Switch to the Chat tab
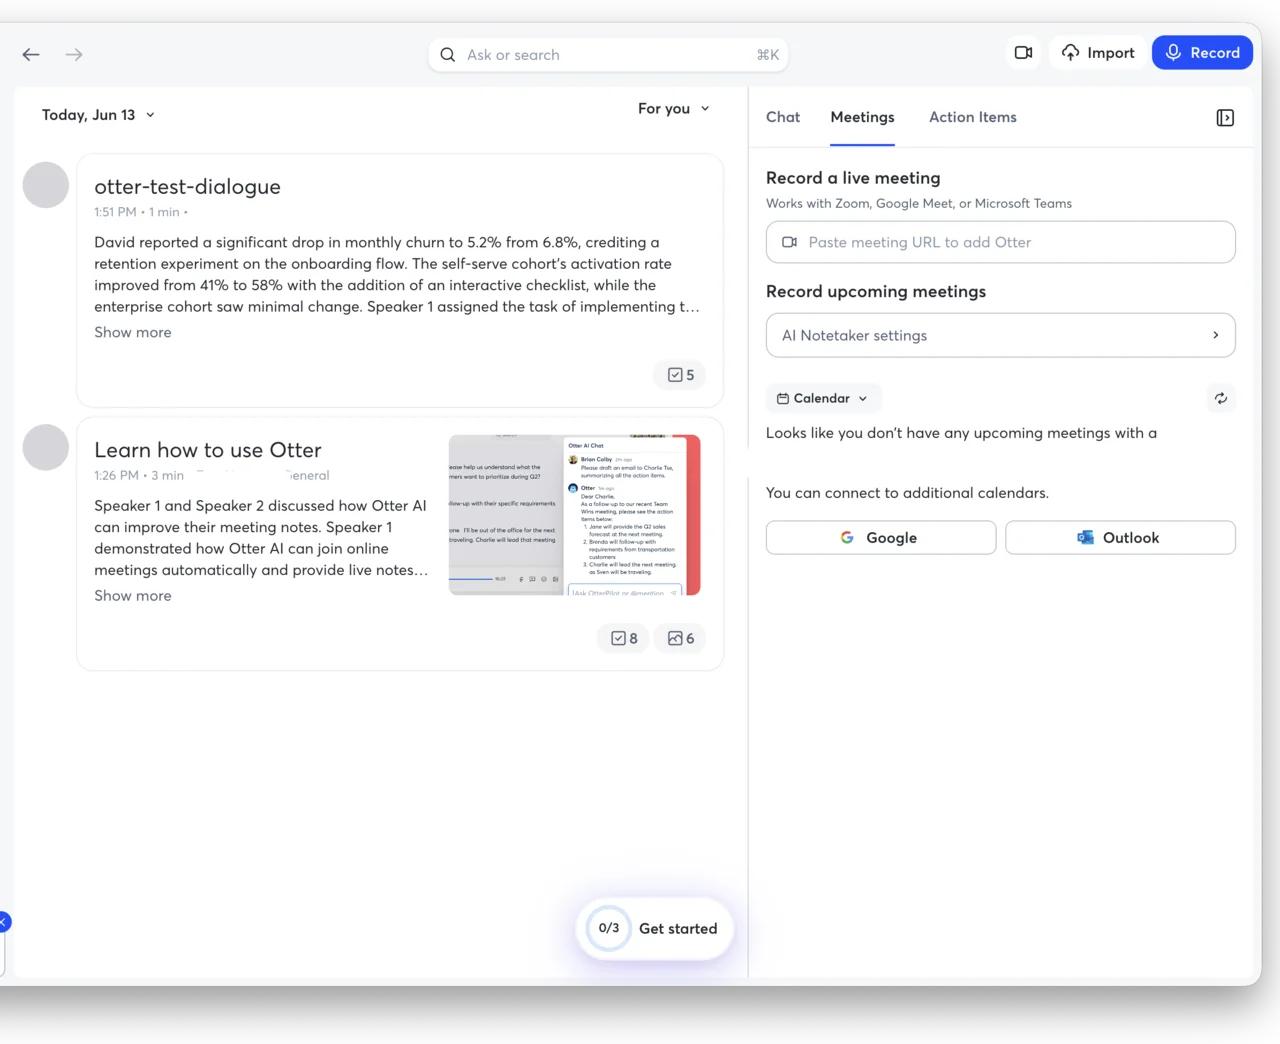 [x=783, y=117]
